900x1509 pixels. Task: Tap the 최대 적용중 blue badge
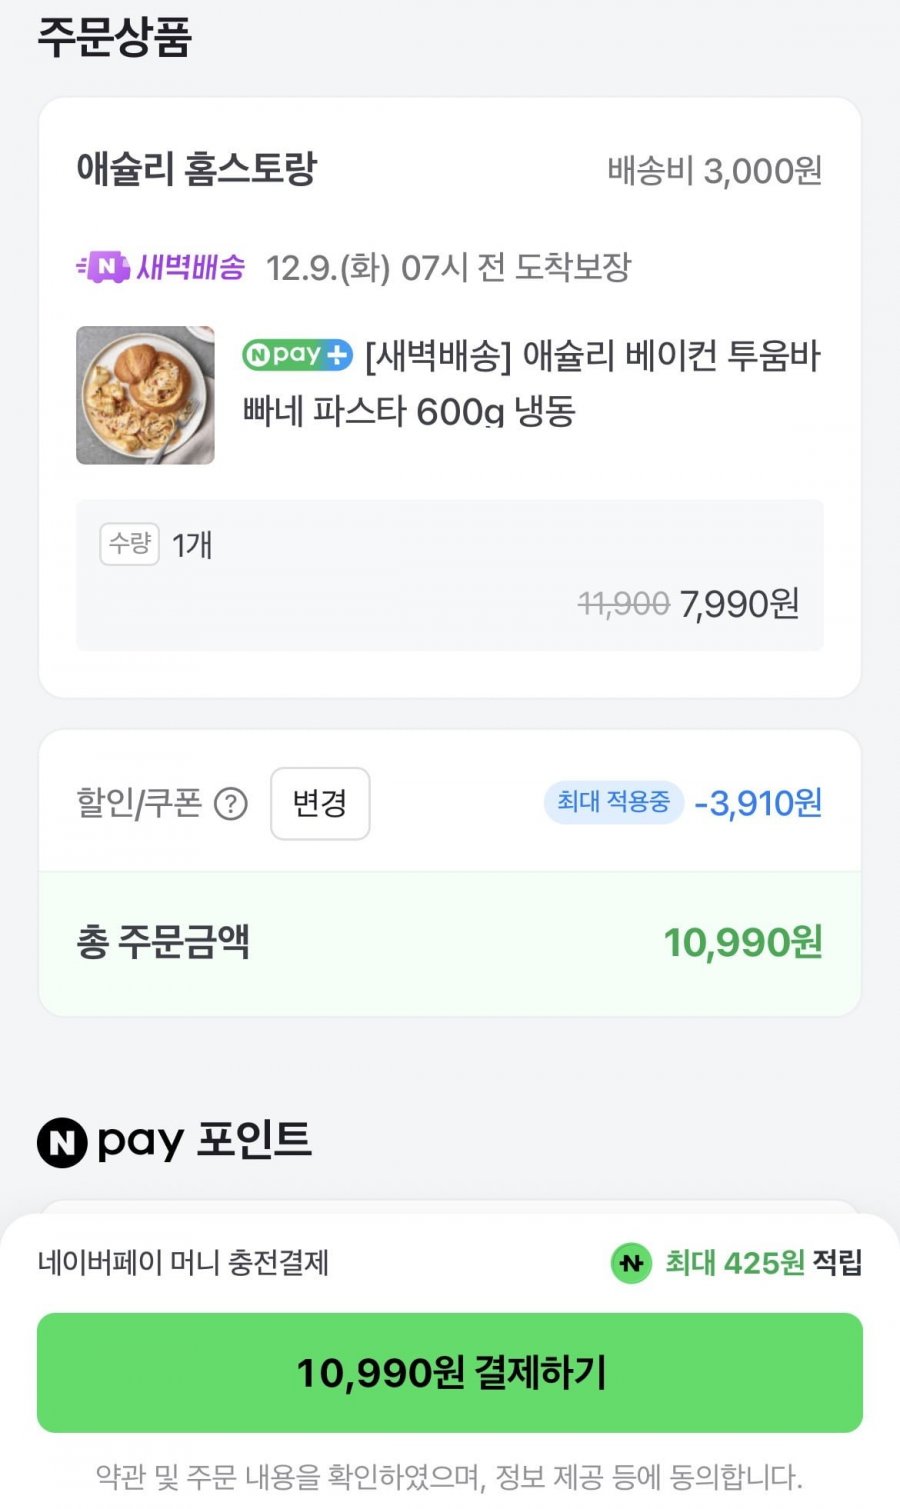point(614,802)
